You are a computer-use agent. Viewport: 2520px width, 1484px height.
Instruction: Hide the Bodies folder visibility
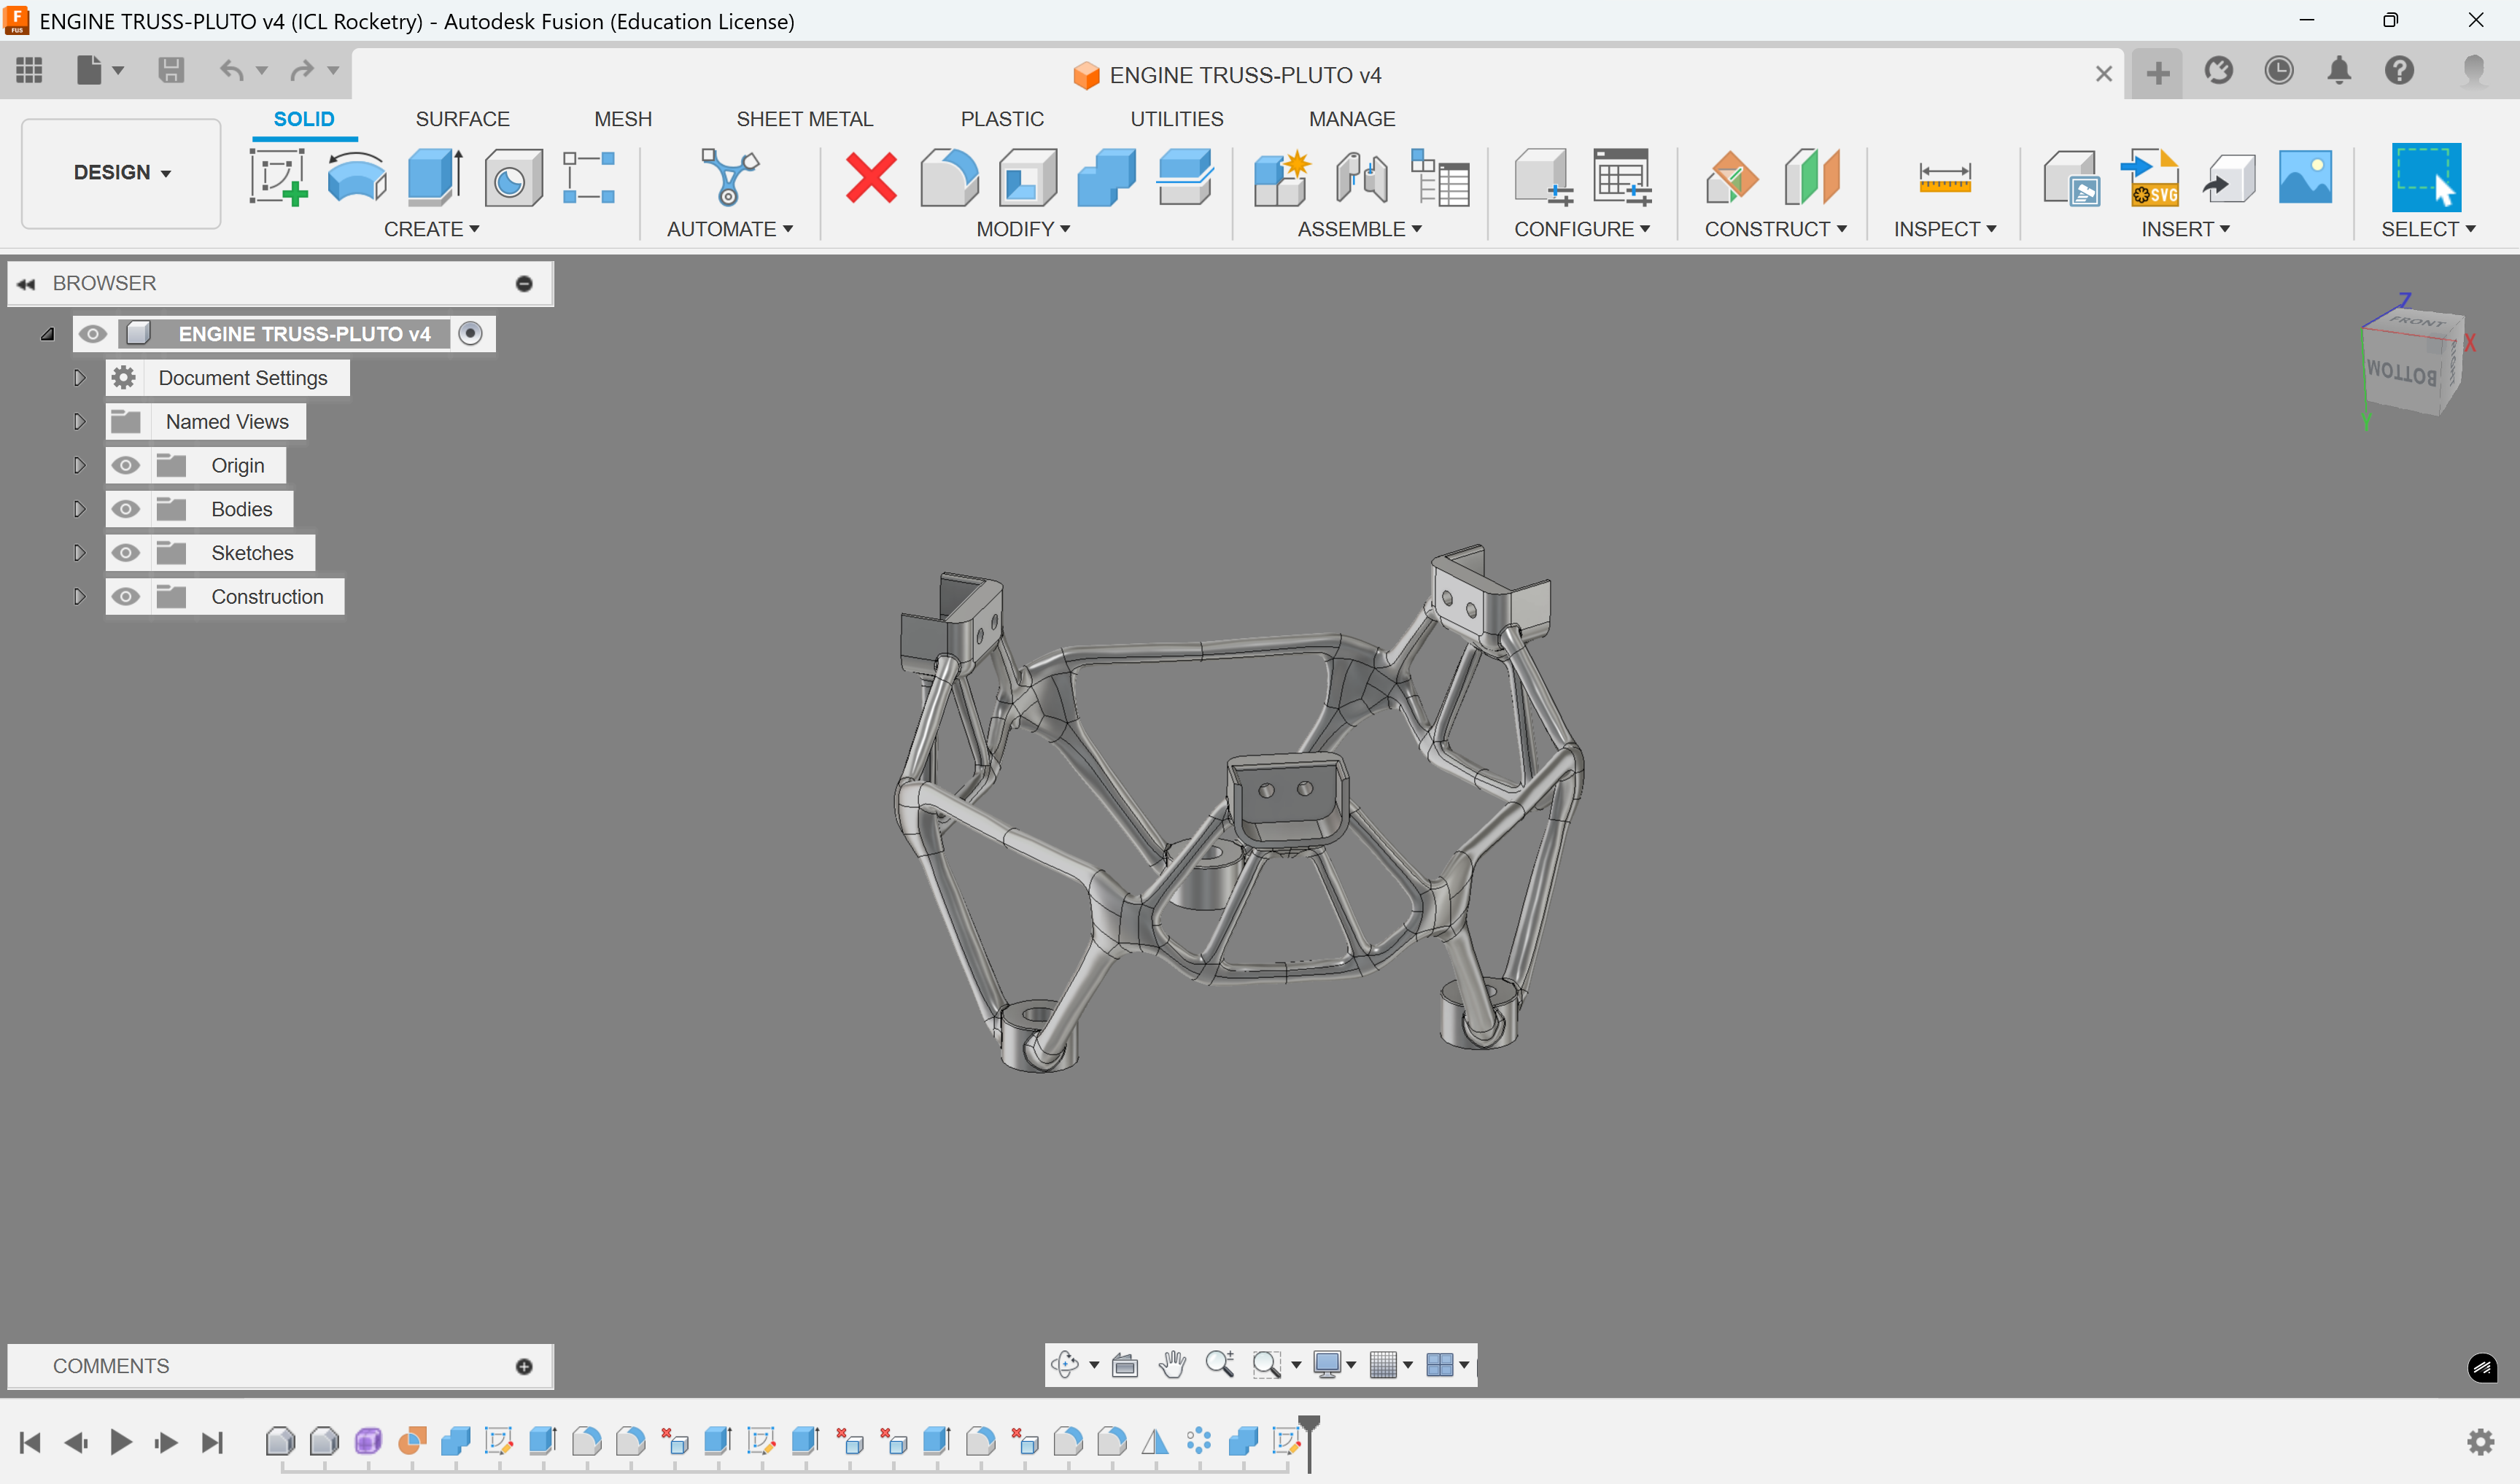click(x=126, y=509)
